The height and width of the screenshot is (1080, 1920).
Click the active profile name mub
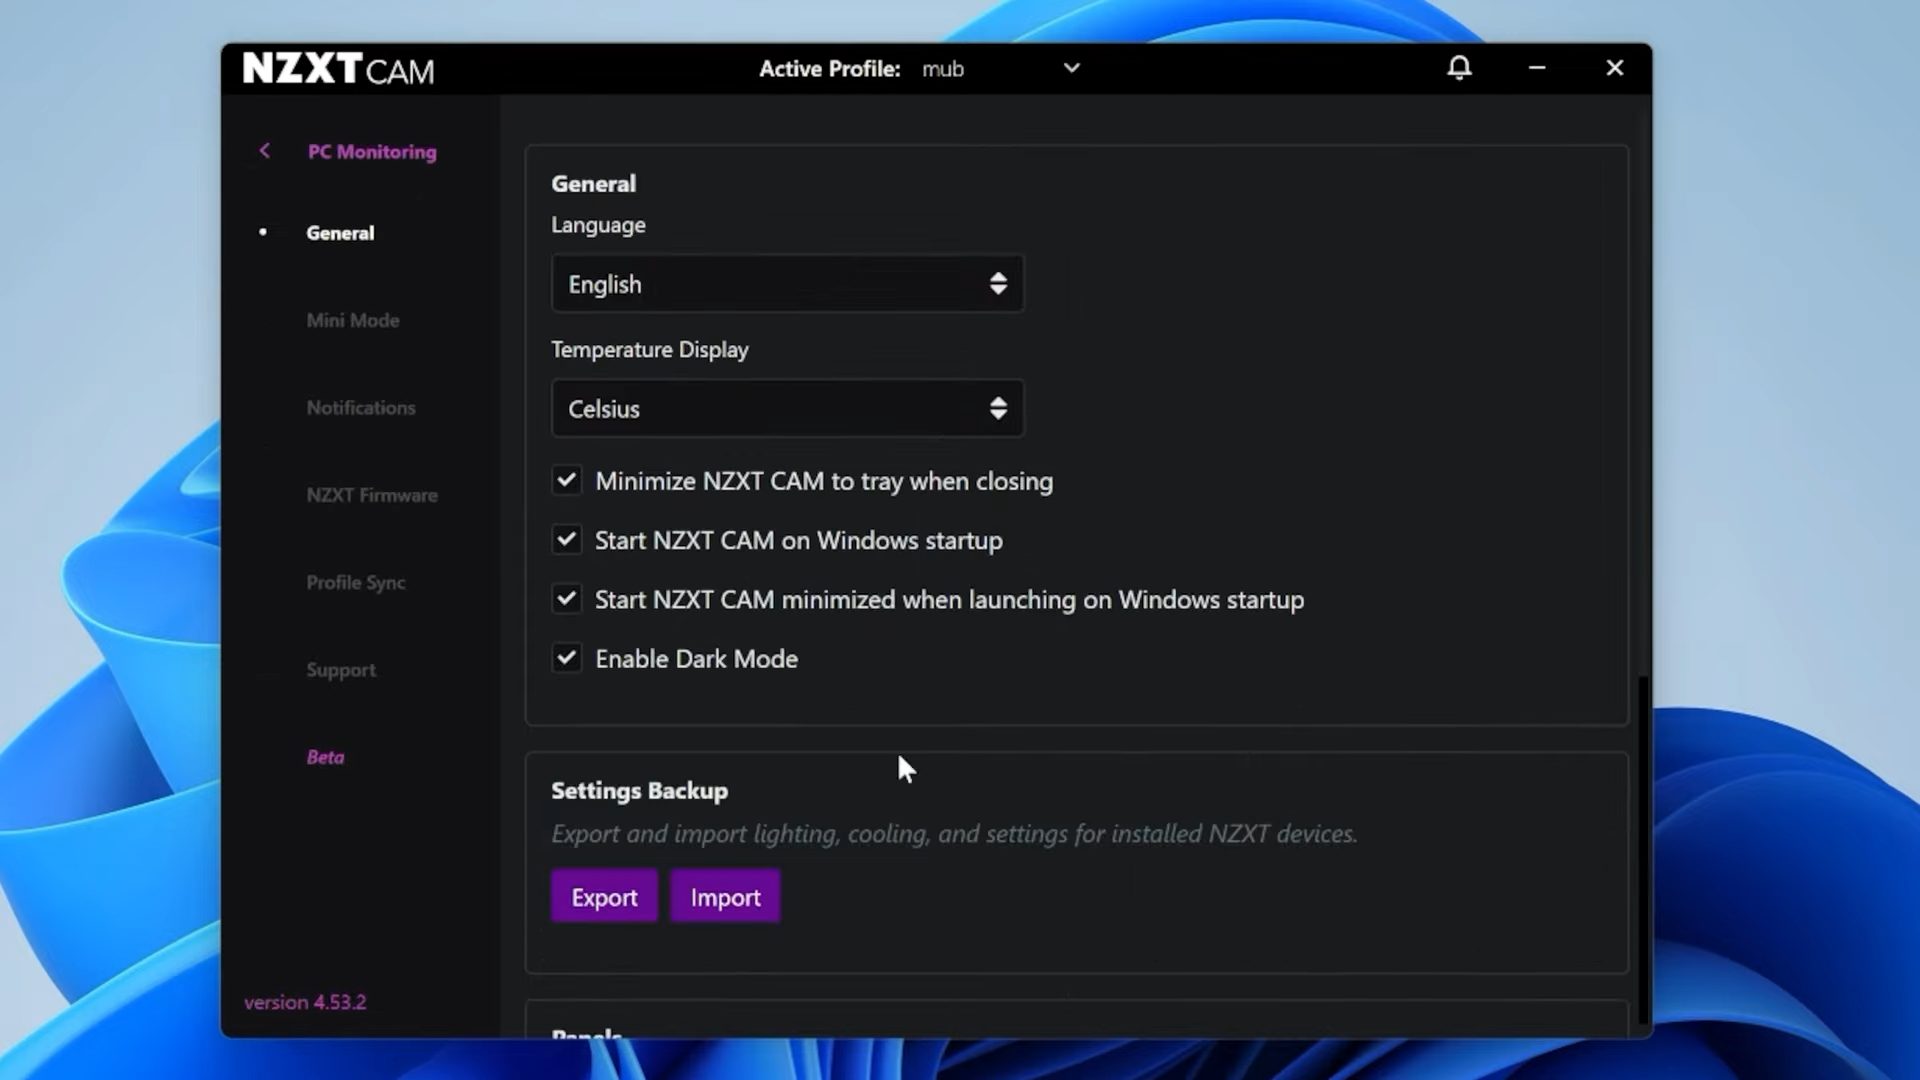pos(943,69)
